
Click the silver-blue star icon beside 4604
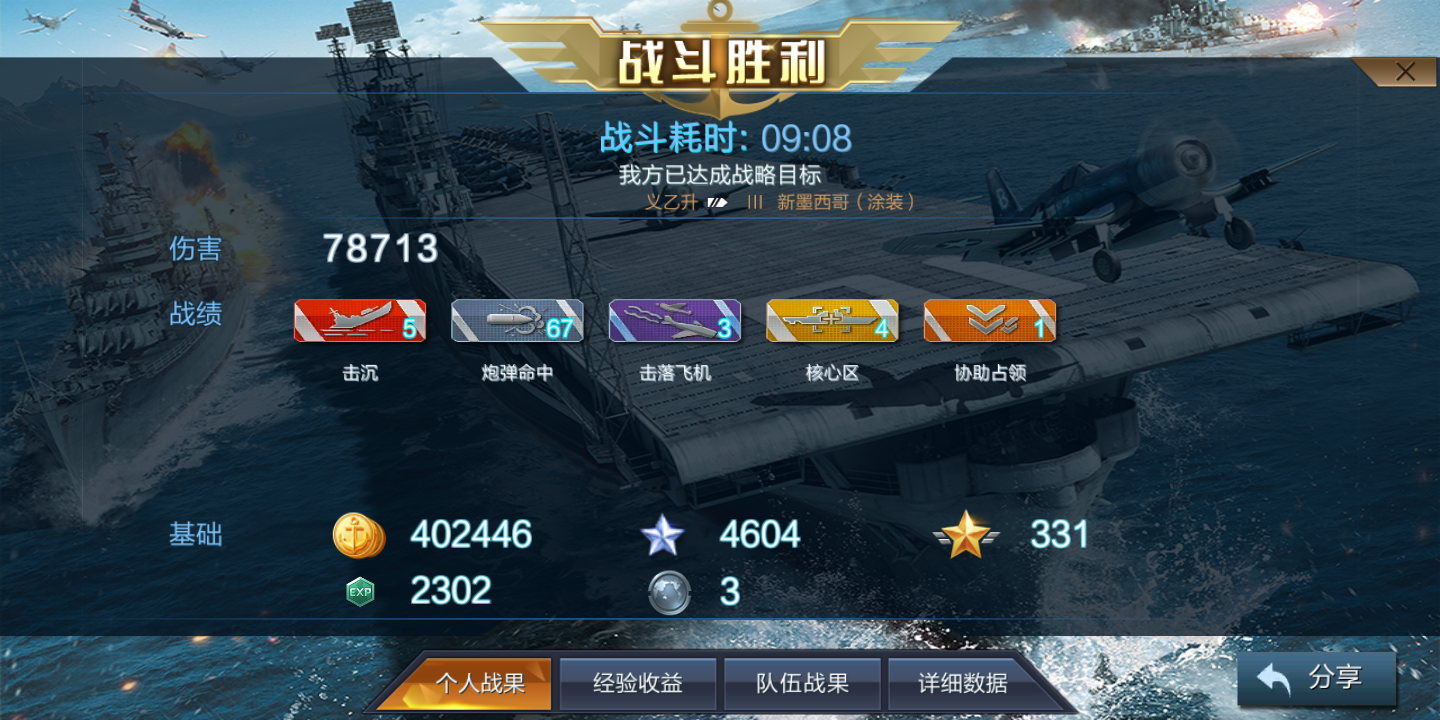coord(662,536)
